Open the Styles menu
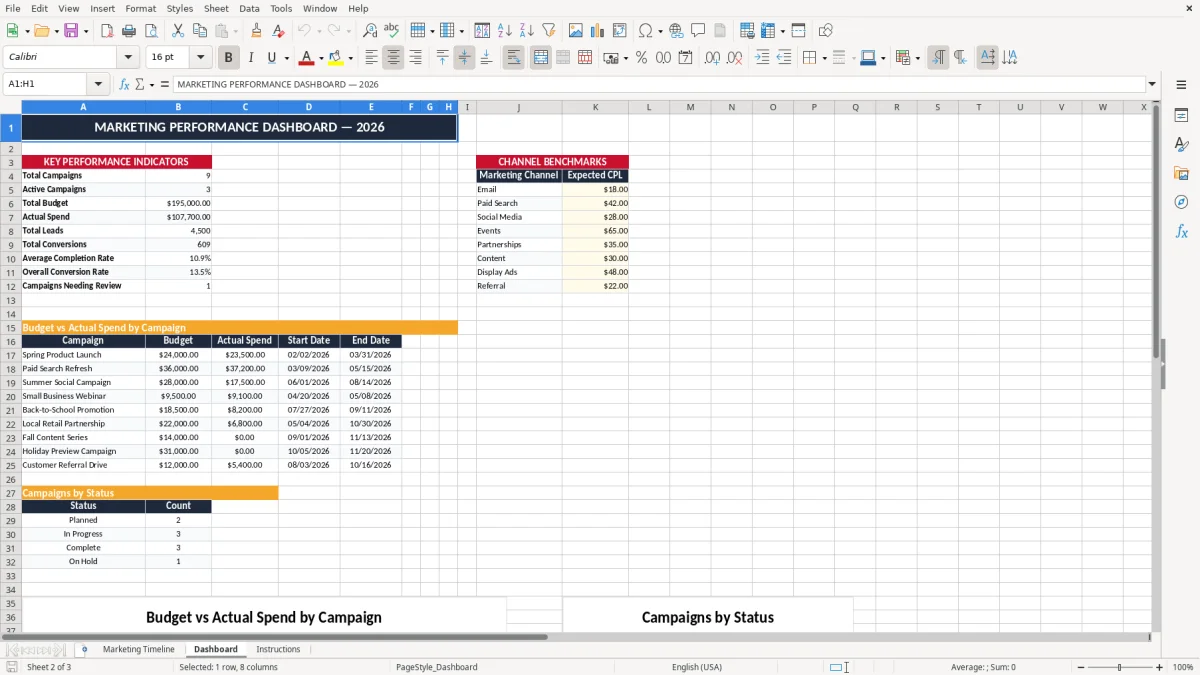 pos(180,8)
